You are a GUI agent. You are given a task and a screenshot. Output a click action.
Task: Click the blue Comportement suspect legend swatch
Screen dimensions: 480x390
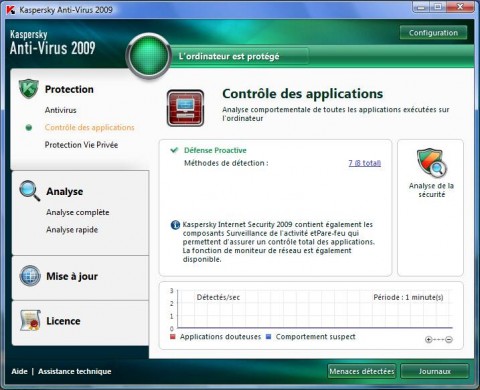(x=268, y=337)
